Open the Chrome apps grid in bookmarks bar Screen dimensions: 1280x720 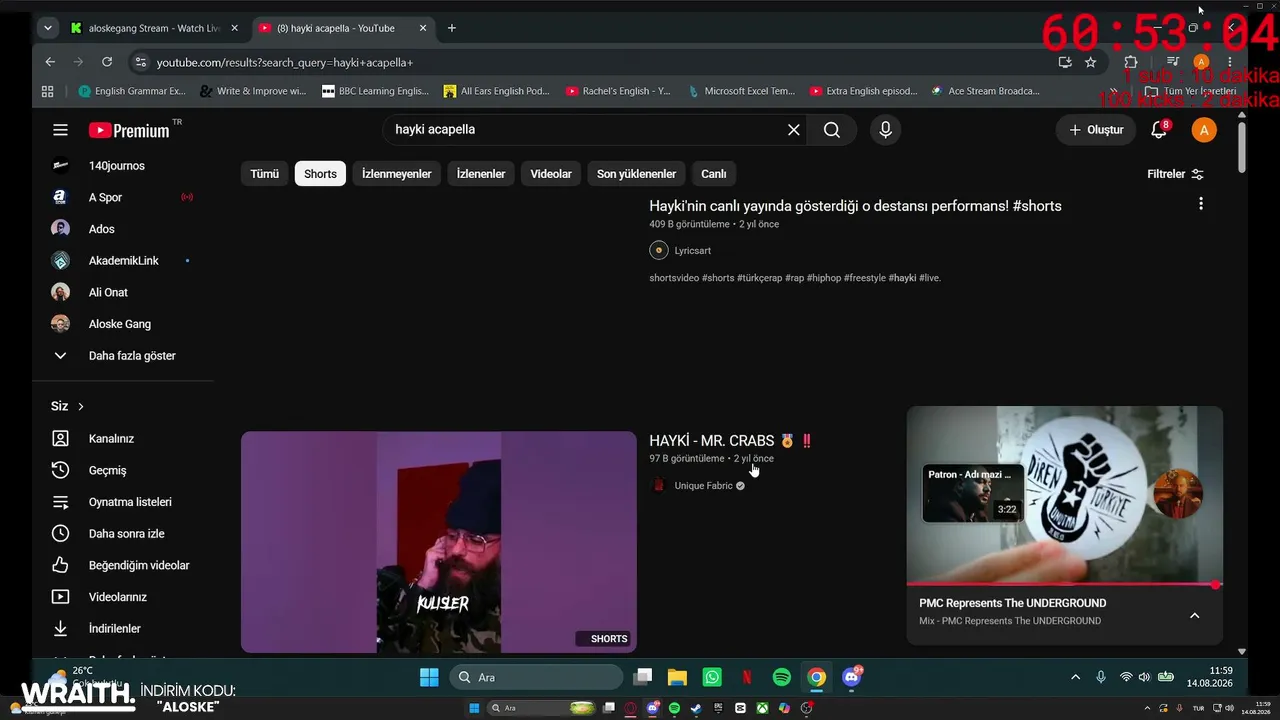47,91
